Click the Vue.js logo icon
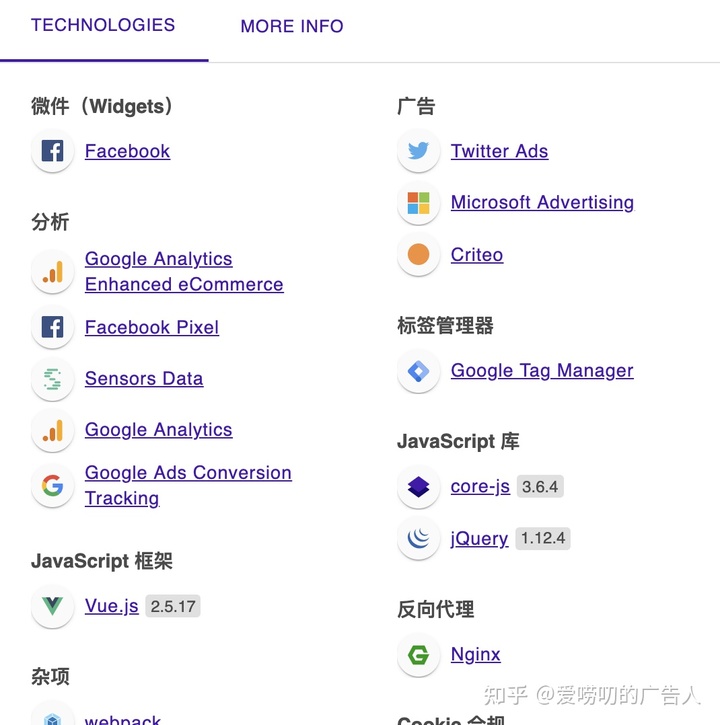The image size is (720, 725). pyautogui.click(x=53, y=606)
